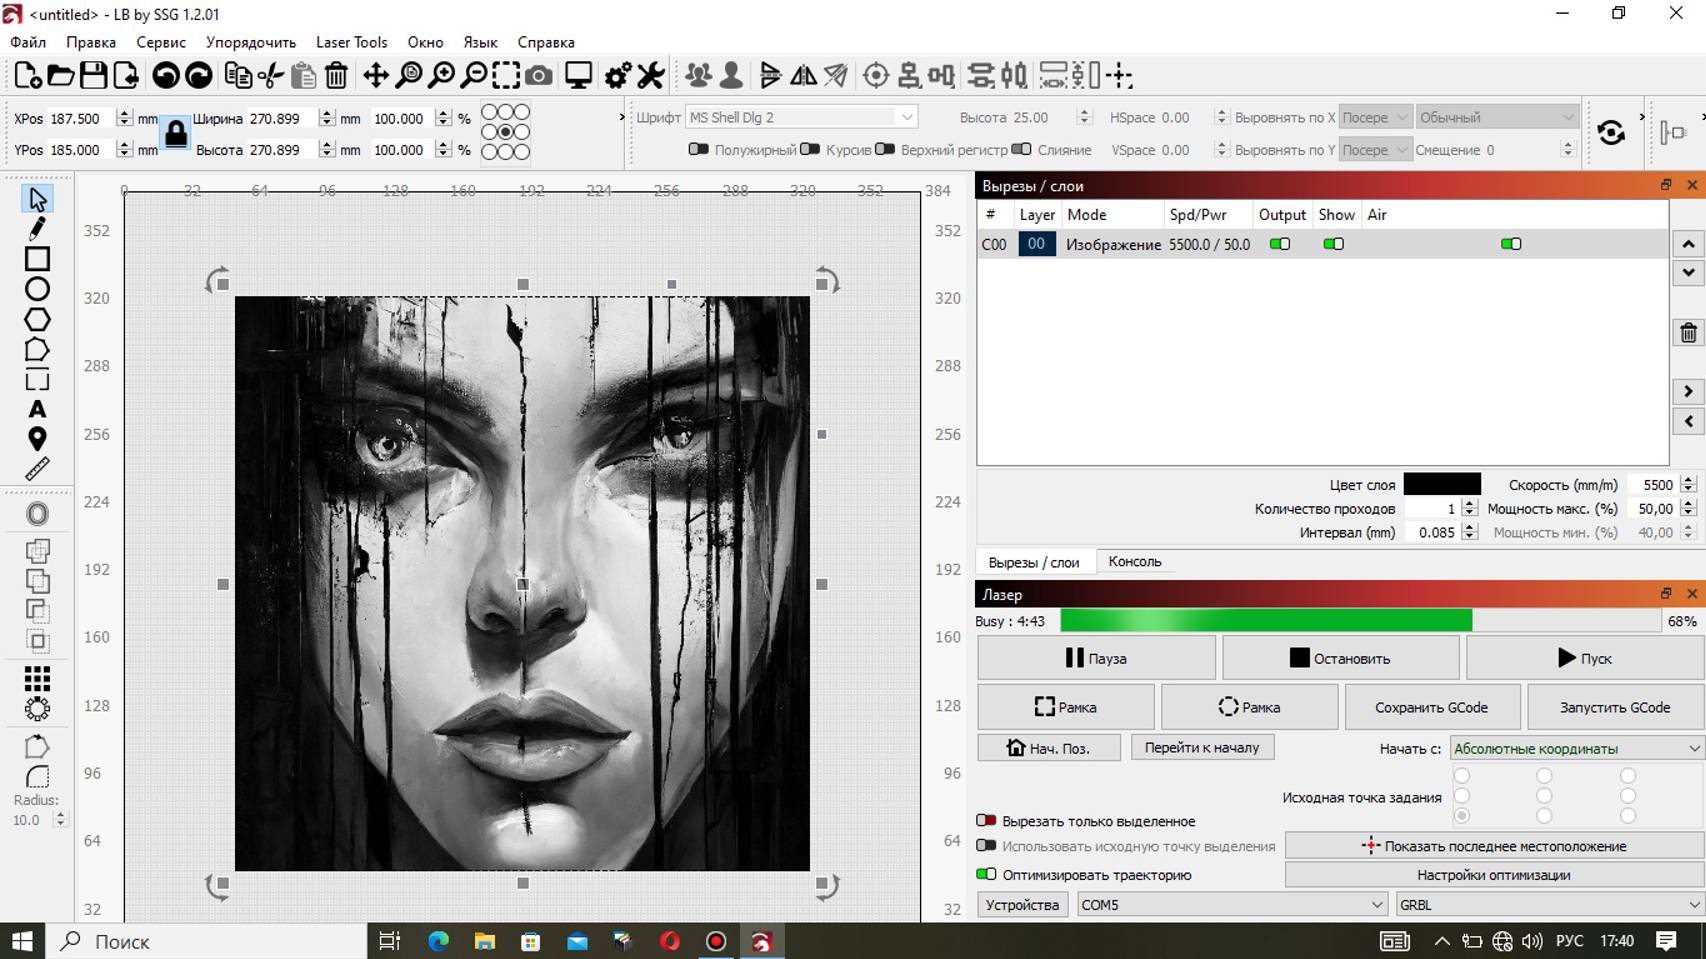Zoom out using the magnifier minus icon
Viewport: 1706px width, 959px height.
(x=474, y=76)
